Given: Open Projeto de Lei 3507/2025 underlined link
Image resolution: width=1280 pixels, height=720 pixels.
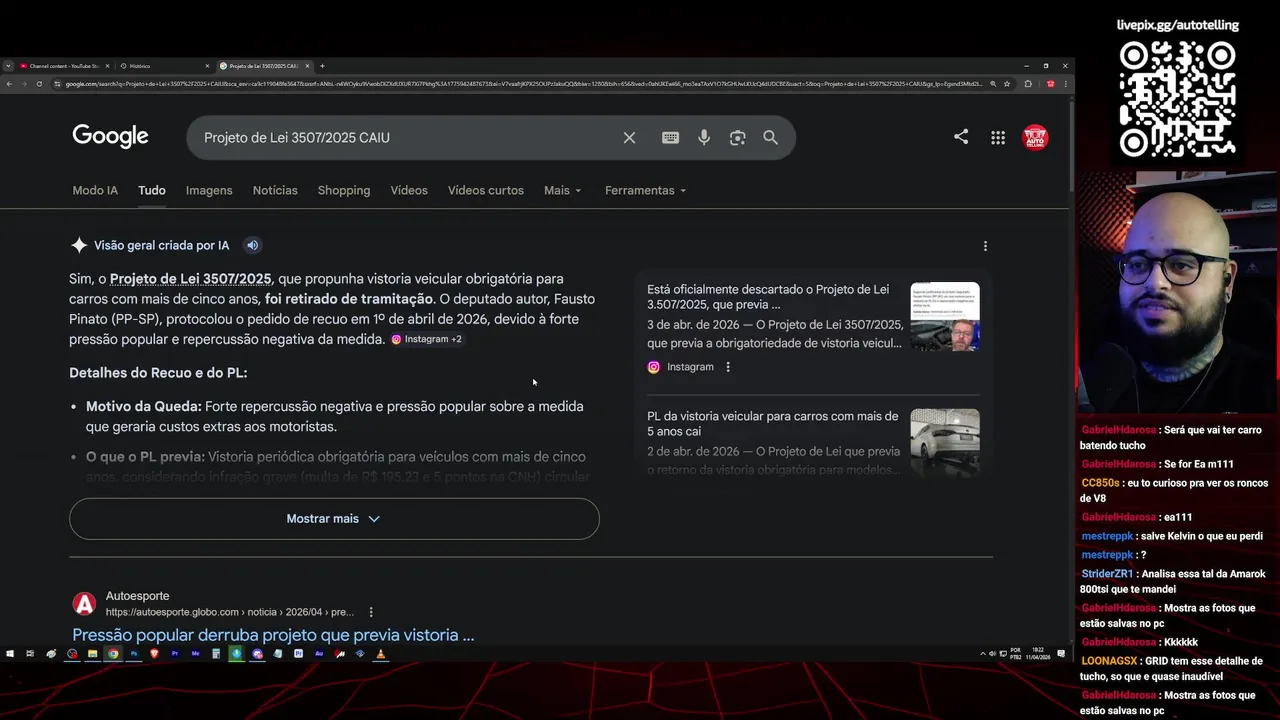Looking at the screenshot, I should click(190, 279).
